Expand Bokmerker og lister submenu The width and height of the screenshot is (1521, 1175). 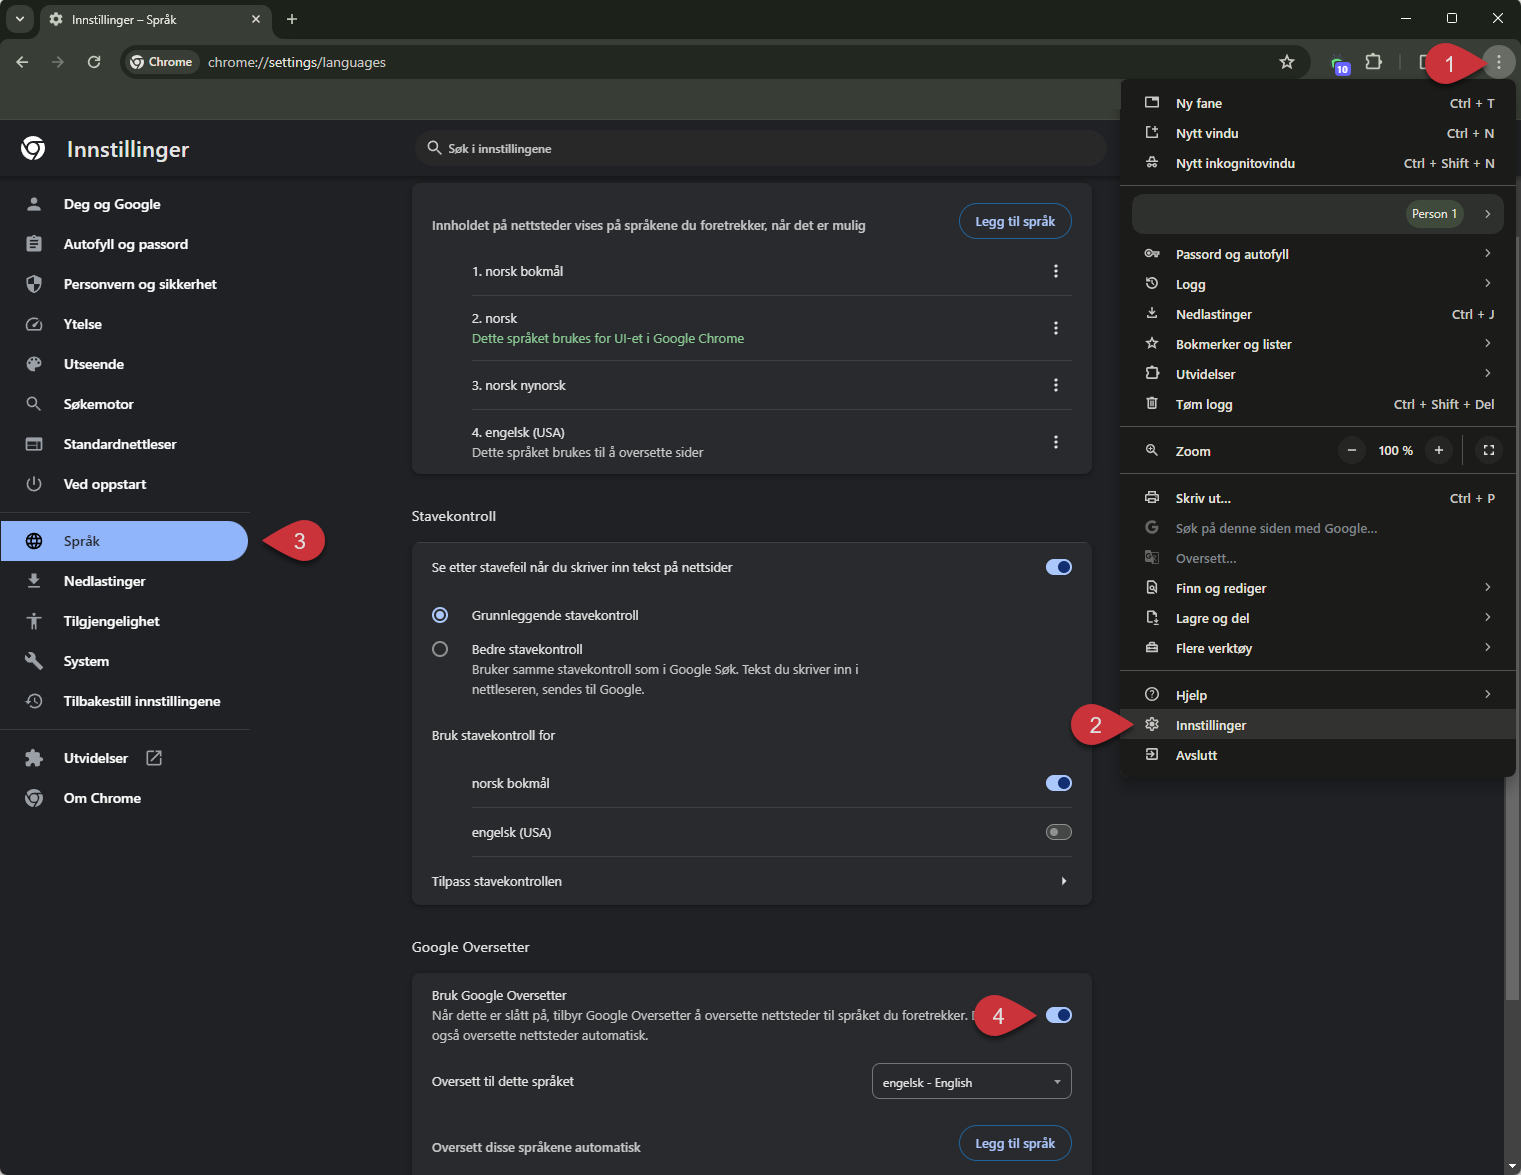click(1318, 344)
